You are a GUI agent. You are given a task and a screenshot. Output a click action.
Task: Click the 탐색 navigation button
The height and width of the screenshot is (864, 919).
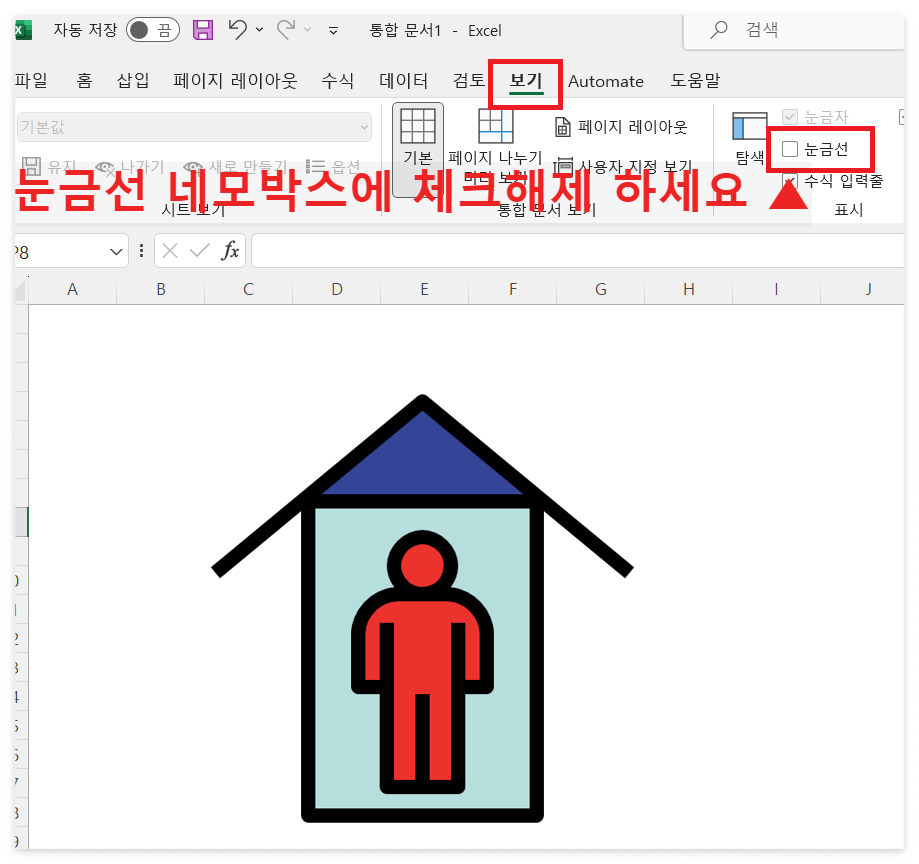coord(750,138)
